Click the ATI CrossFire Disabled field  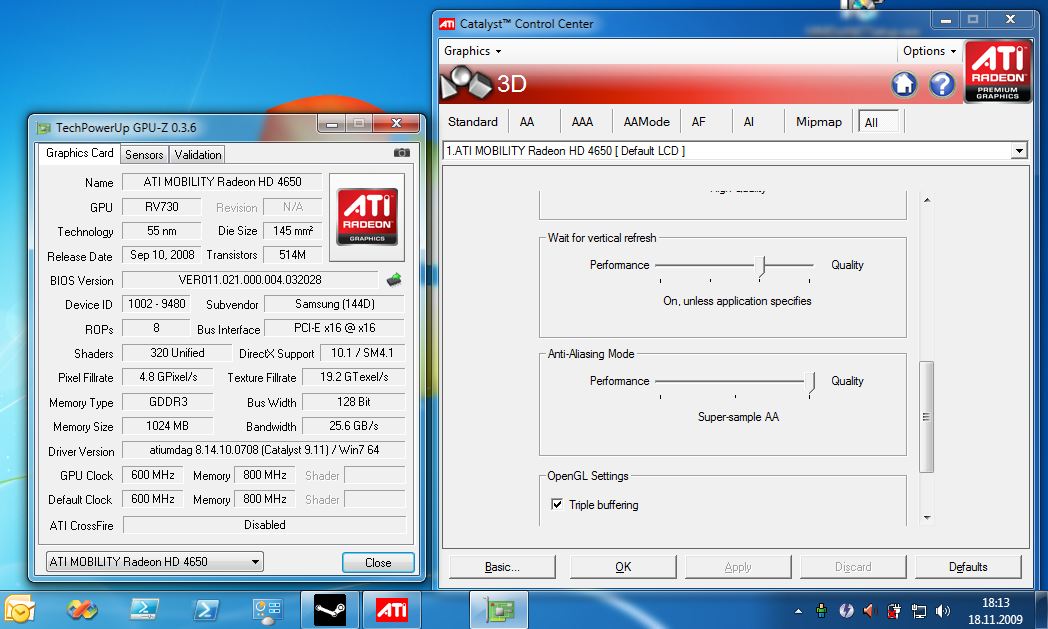pyautogui.click(x=265, y=525)
